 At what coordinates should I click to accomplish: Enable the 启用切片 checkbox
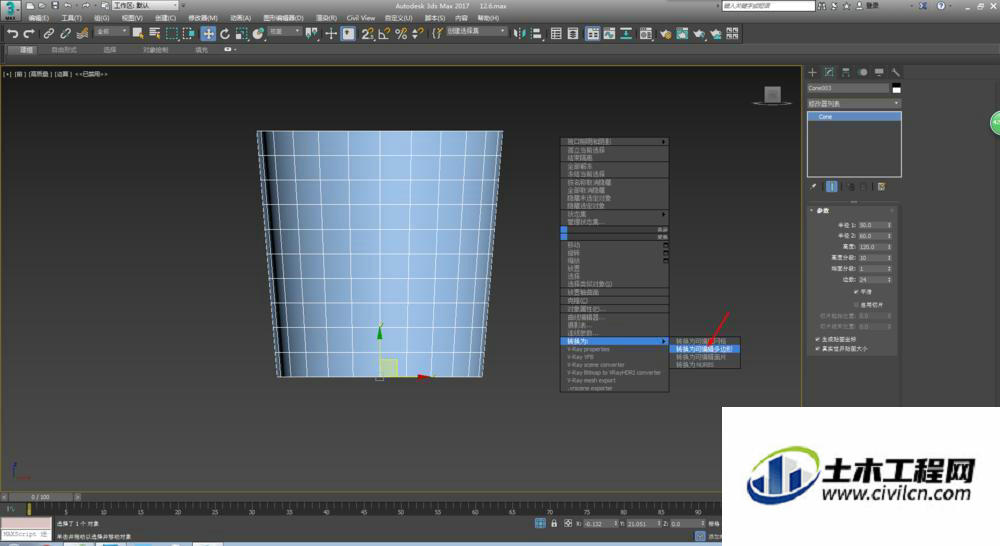pyautogui.click(x=857, y=304)
